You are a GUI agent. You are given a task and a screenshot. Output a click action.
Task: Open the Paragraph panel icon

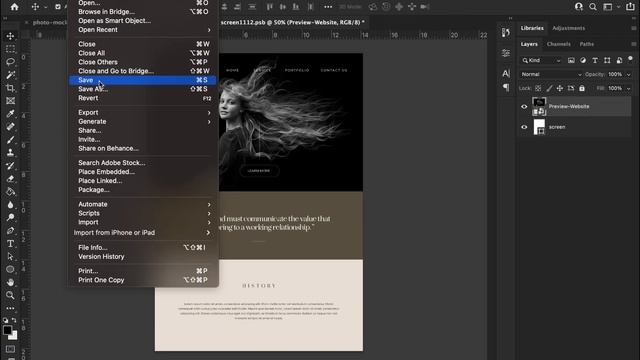click(x=506, y=87)
